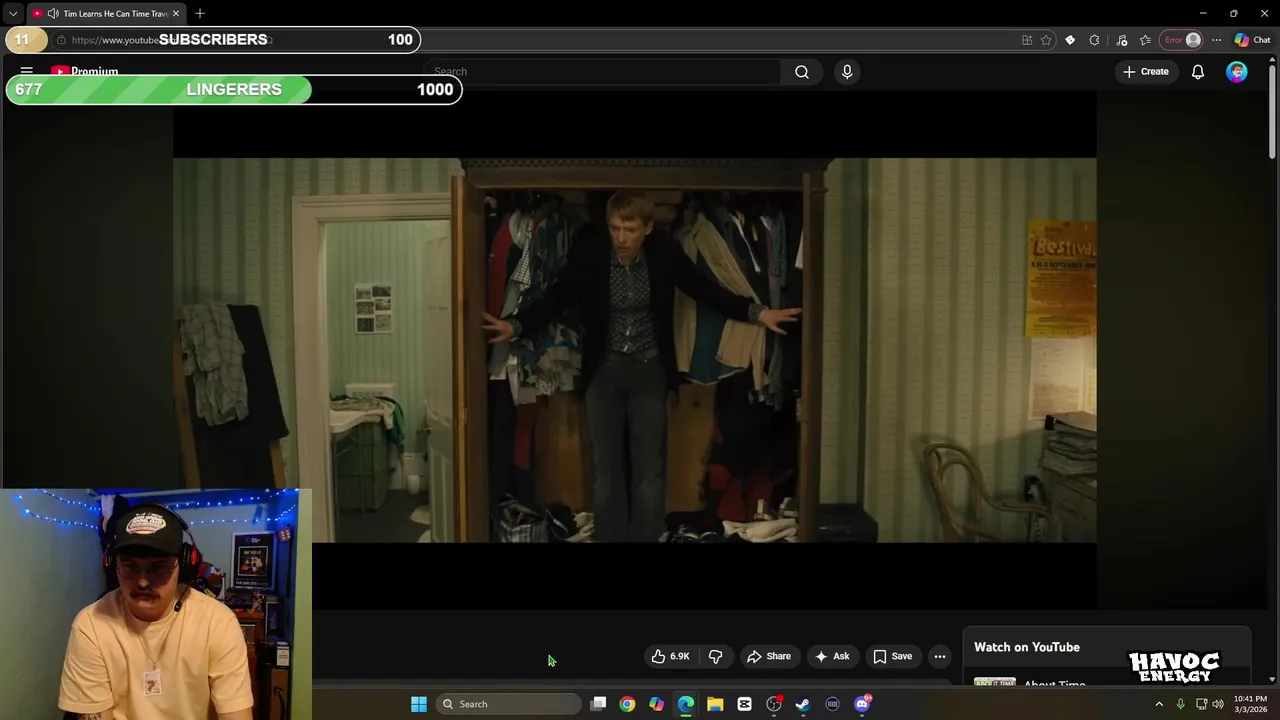Click the Edge profile Error button
1280x720 pixels.
point(1181,40)
